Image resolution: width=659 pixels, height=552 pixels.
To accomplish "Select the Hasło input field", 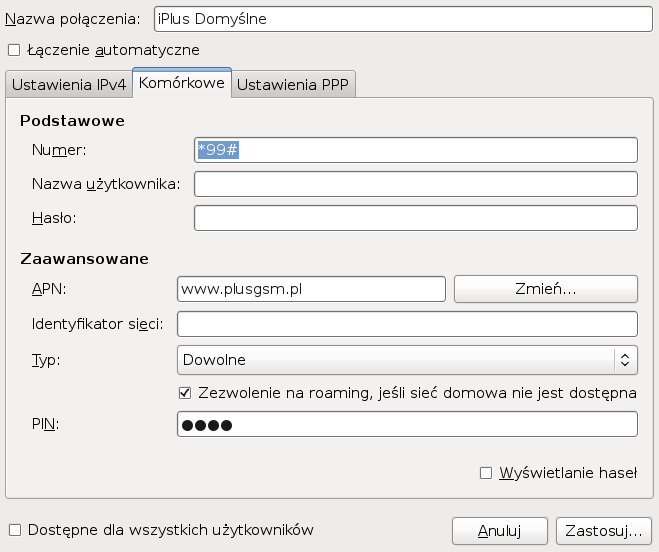I will tap(415, 218).
